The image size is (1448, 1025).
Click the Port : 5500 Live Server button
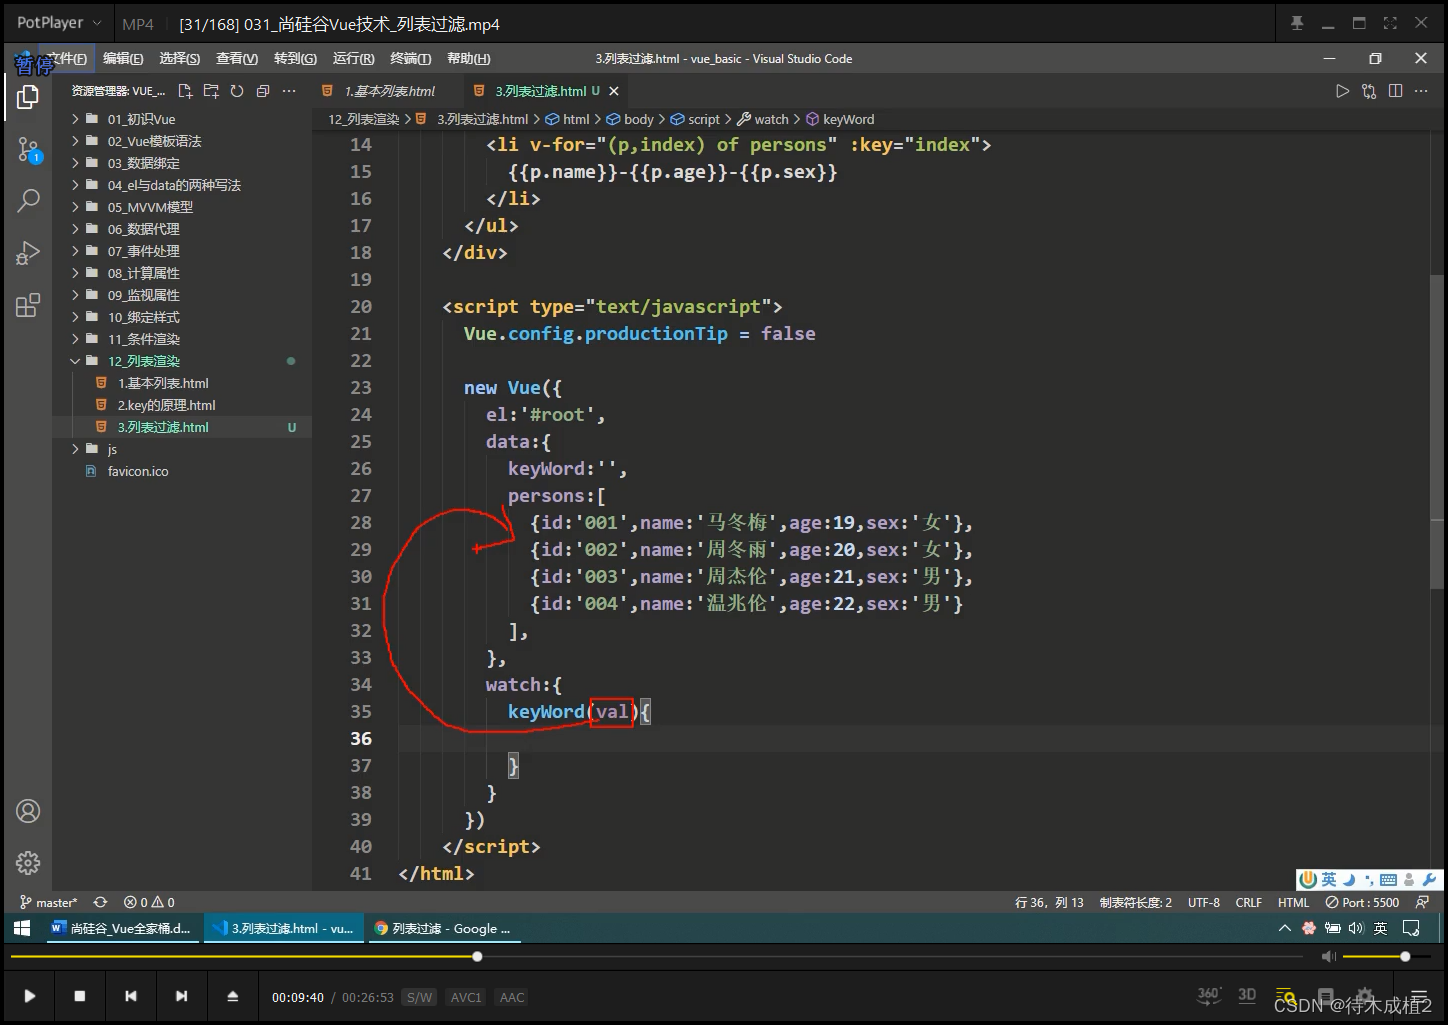click(1362, 902)
